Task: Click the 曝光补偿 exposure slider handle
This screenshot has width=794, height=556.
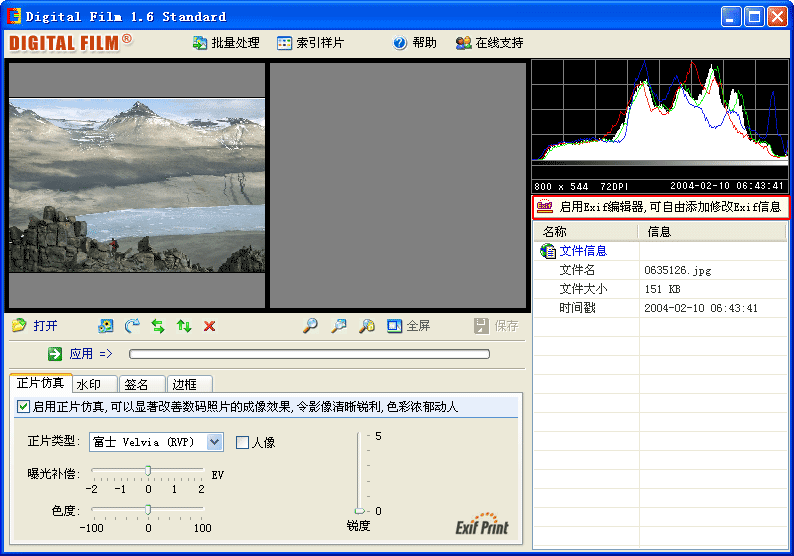Action: (x=148, y=471)
